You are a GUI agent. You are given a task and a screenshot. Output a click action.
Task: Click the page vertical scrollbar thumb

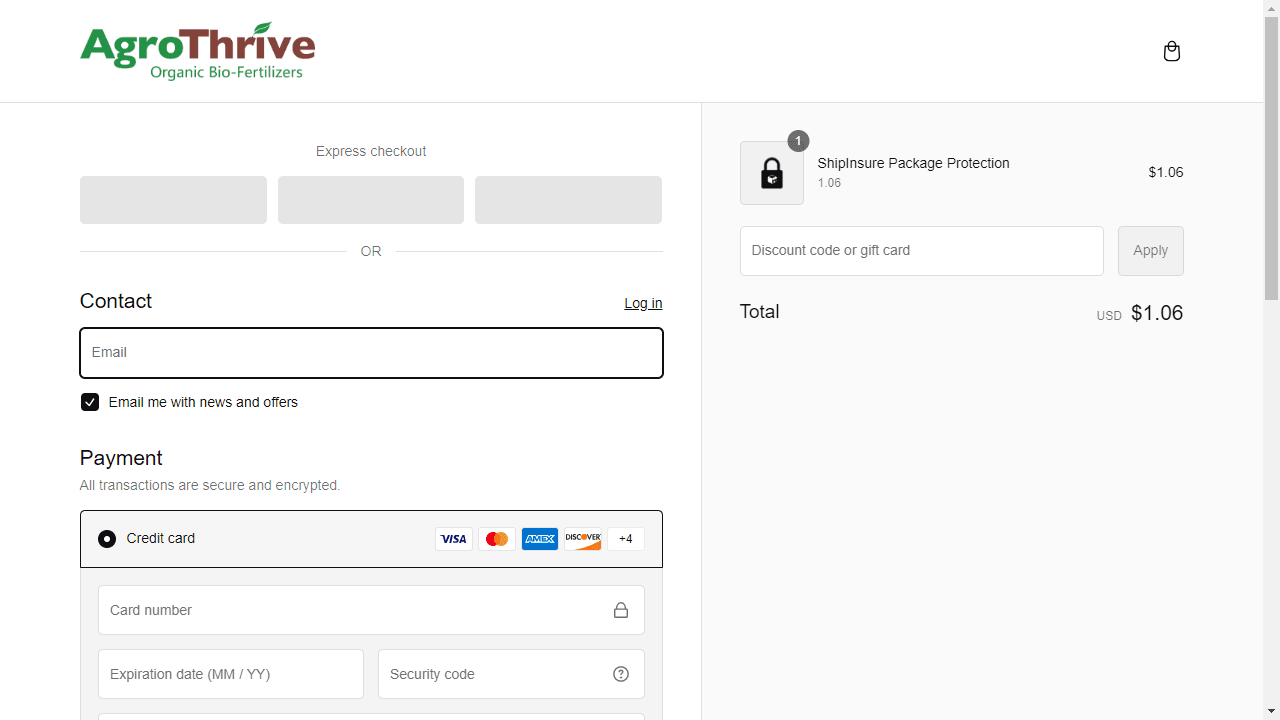tap(1272, 158)
